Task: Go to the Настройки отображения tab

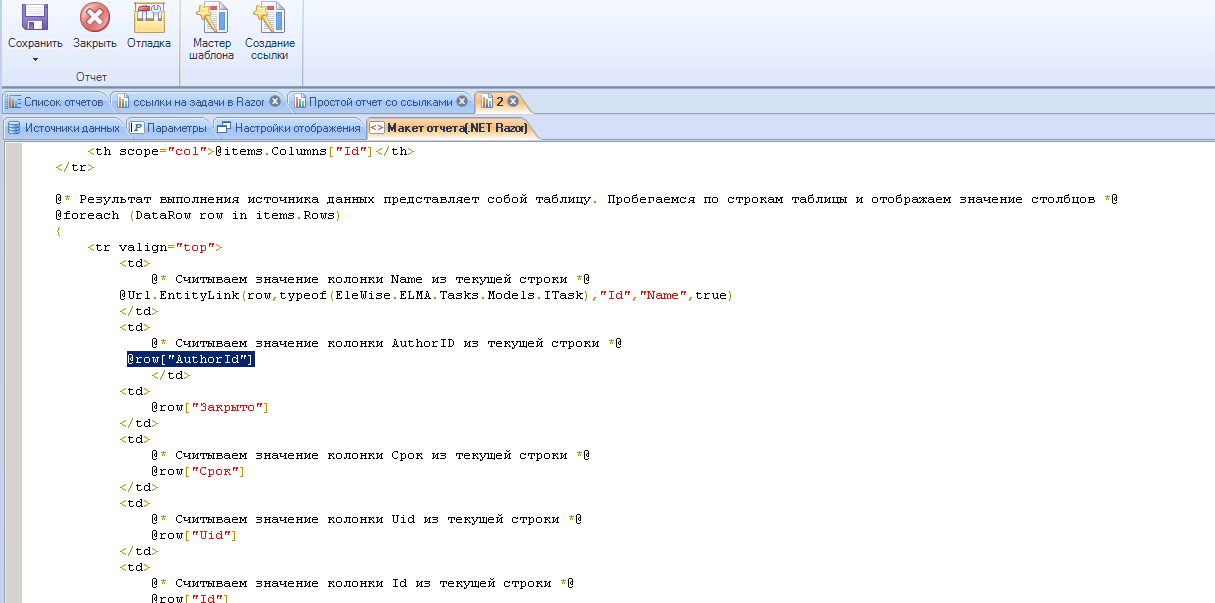Action: tap(289, 128)
